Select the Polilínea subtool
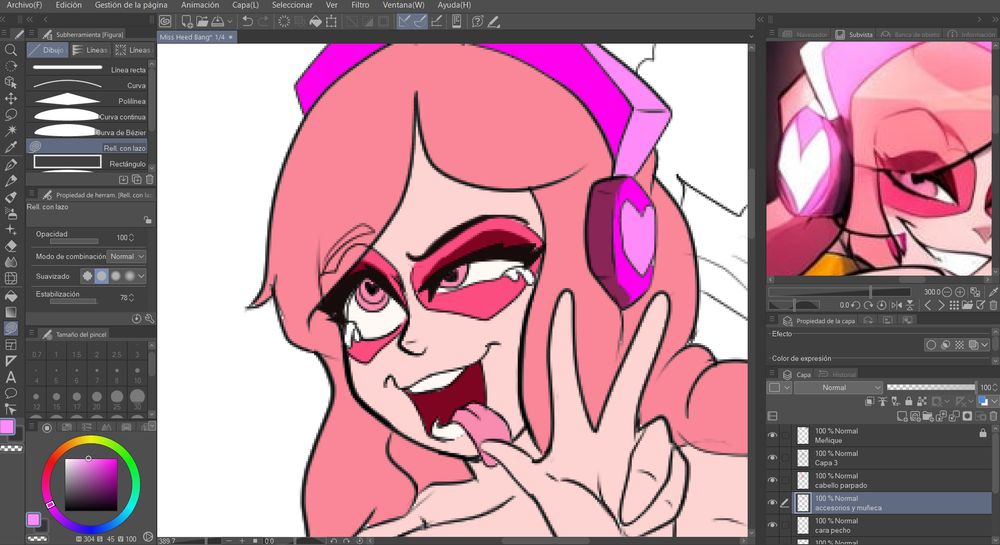Image resolution: width=1000 pixels, height=545 pixels. [89, 101]
